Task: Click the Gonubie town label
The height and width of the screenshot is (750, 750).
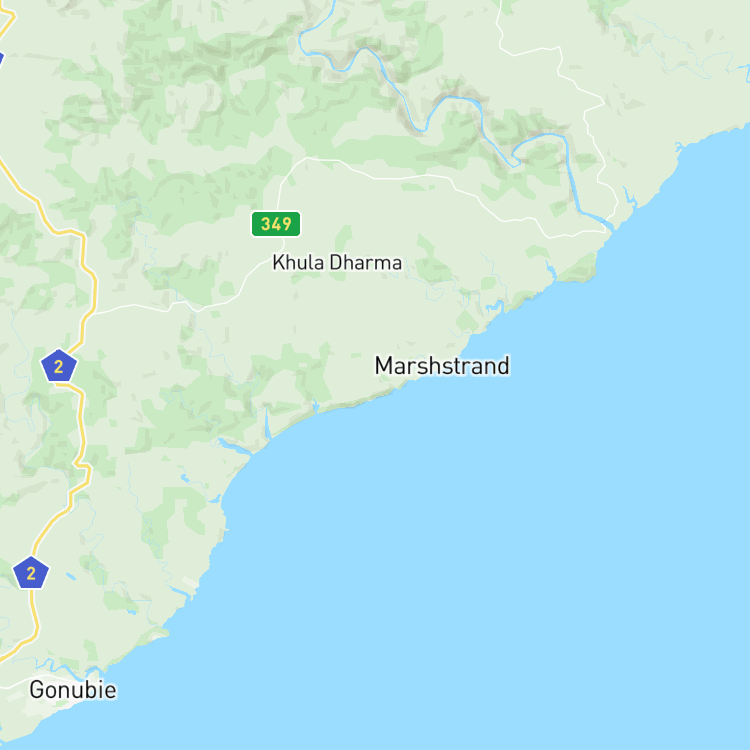Action: point(73,690)
